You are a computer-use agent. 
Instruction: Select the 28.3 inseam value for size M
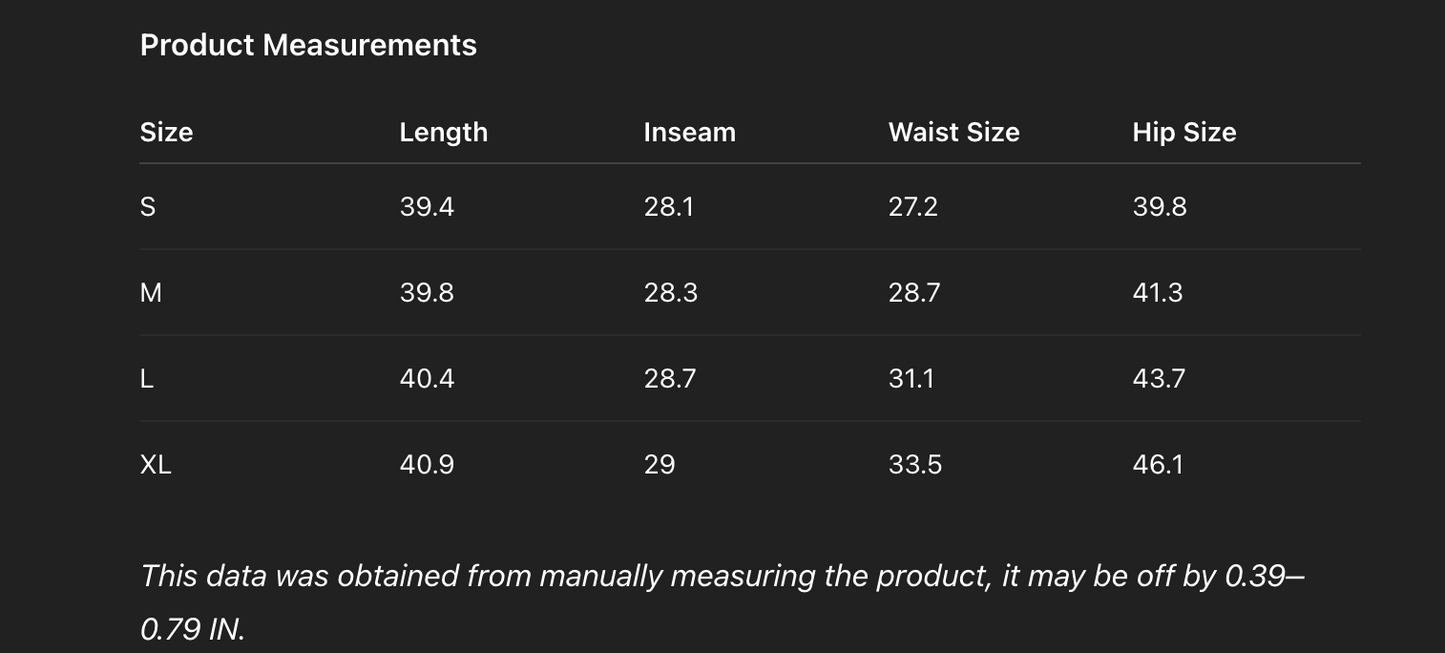tap(670, 292)
